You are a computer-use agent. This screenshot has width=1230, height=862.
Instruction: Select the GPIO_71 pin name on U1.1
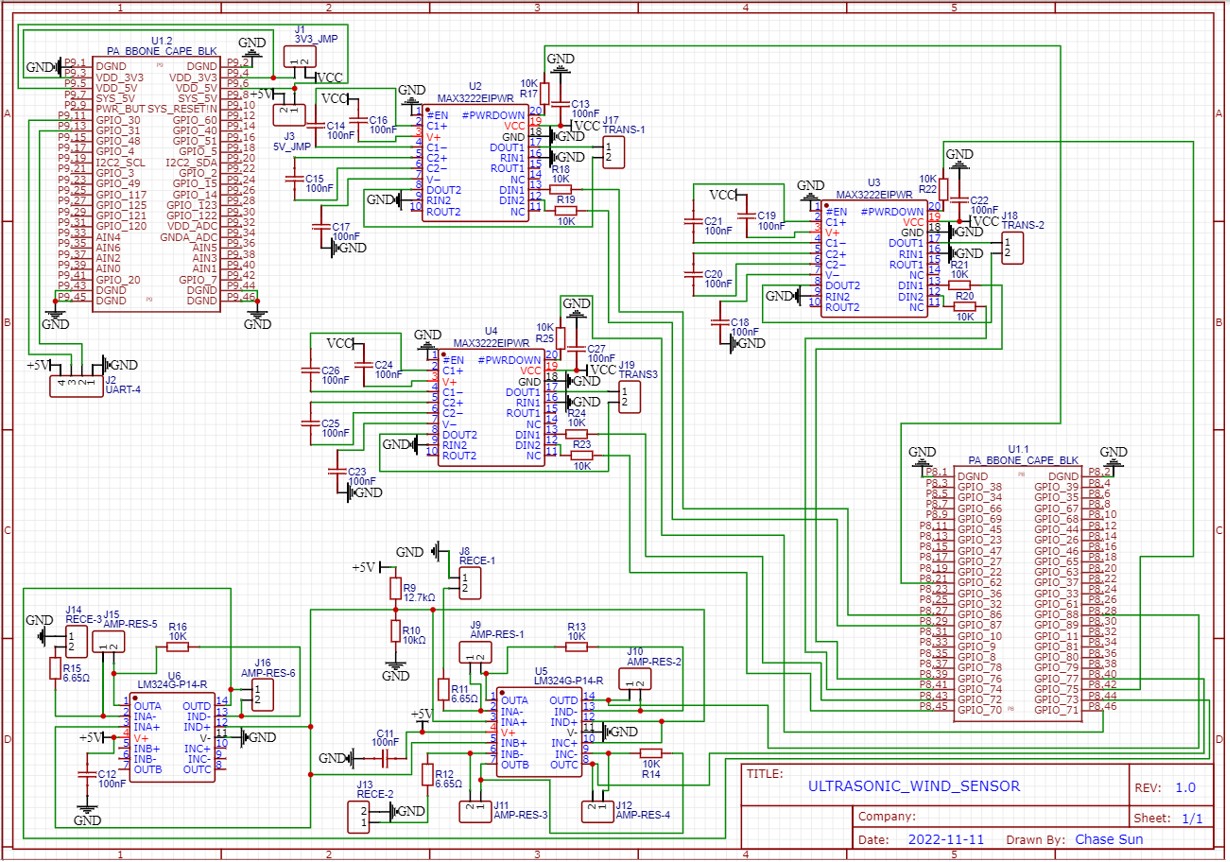(1058, 710)
